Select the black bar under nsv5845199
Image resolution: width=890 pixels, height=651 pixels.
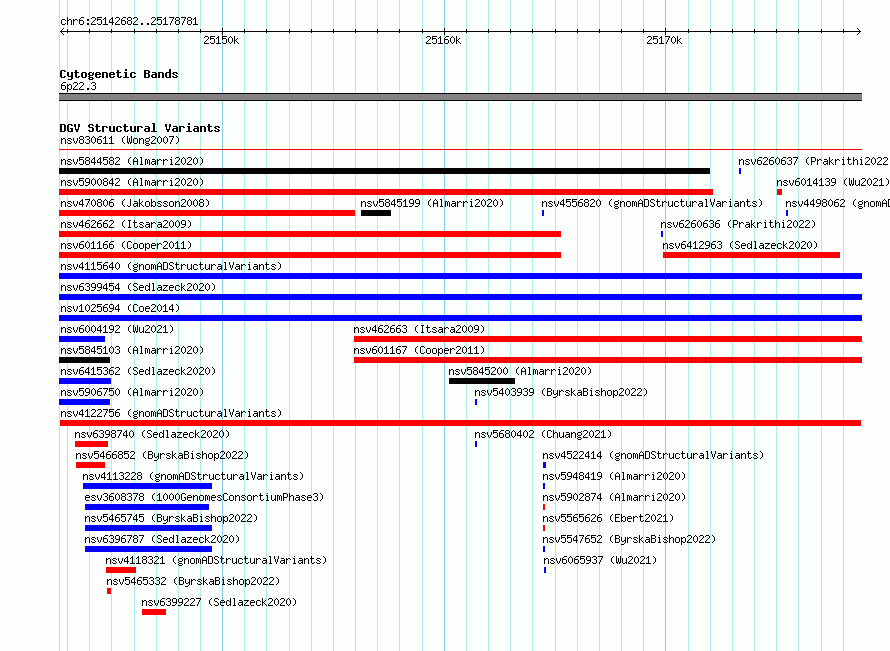pos(376,213)
